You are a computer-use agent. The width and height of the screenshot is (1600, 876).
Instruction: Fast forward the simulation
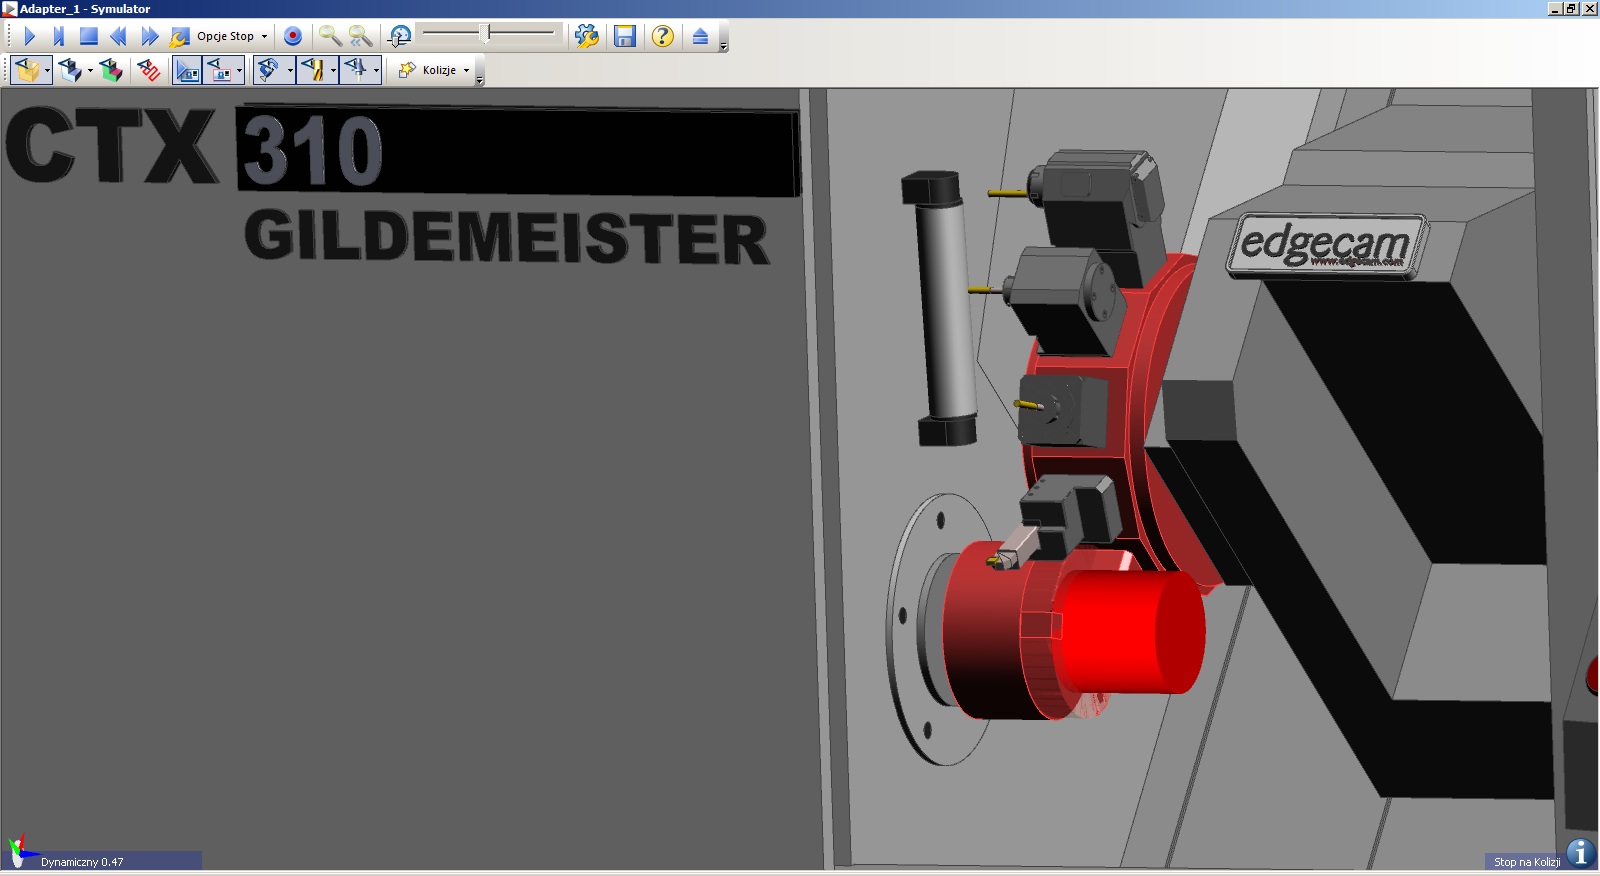(149, 37)
